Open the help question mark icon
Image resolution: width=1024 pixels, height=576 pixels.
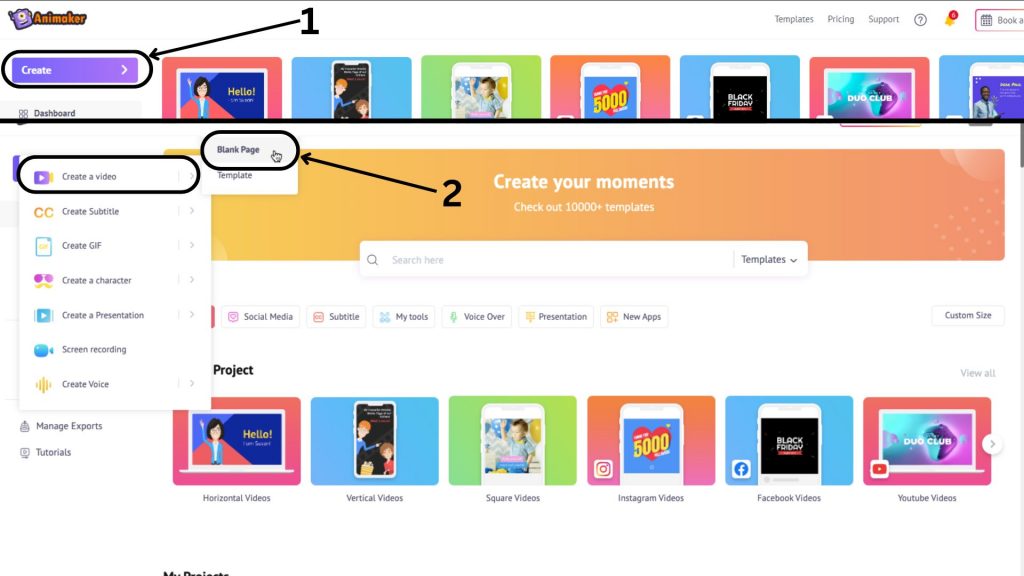click(x=920, y=20)
